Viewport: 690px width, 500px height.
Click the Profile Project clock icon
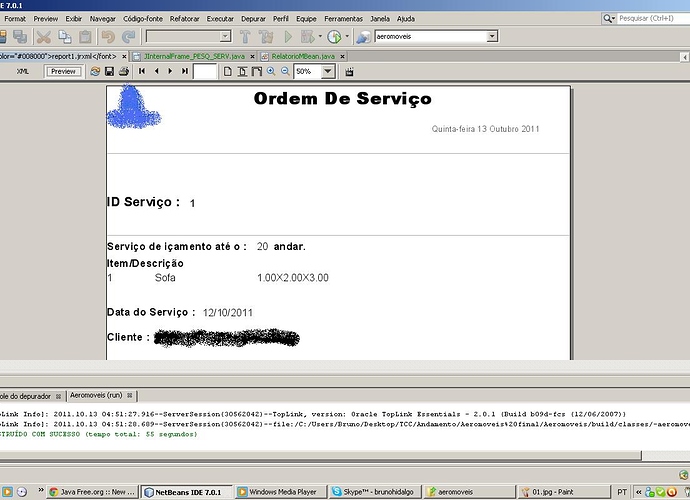[334, 37]
